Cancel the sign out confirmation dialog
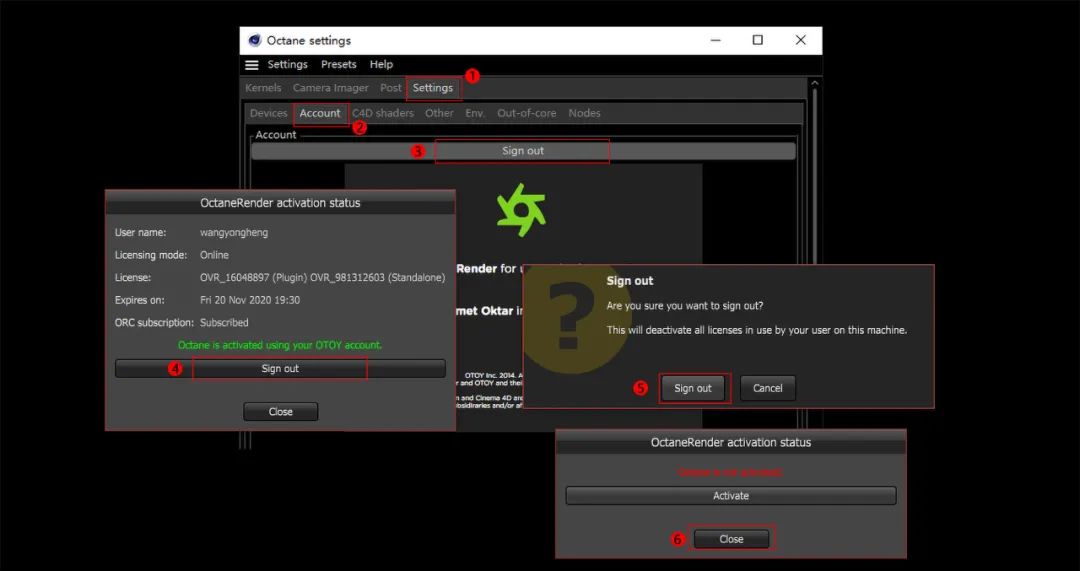The width and height of the screenshot is (1080, 571). tap(767, 388)
